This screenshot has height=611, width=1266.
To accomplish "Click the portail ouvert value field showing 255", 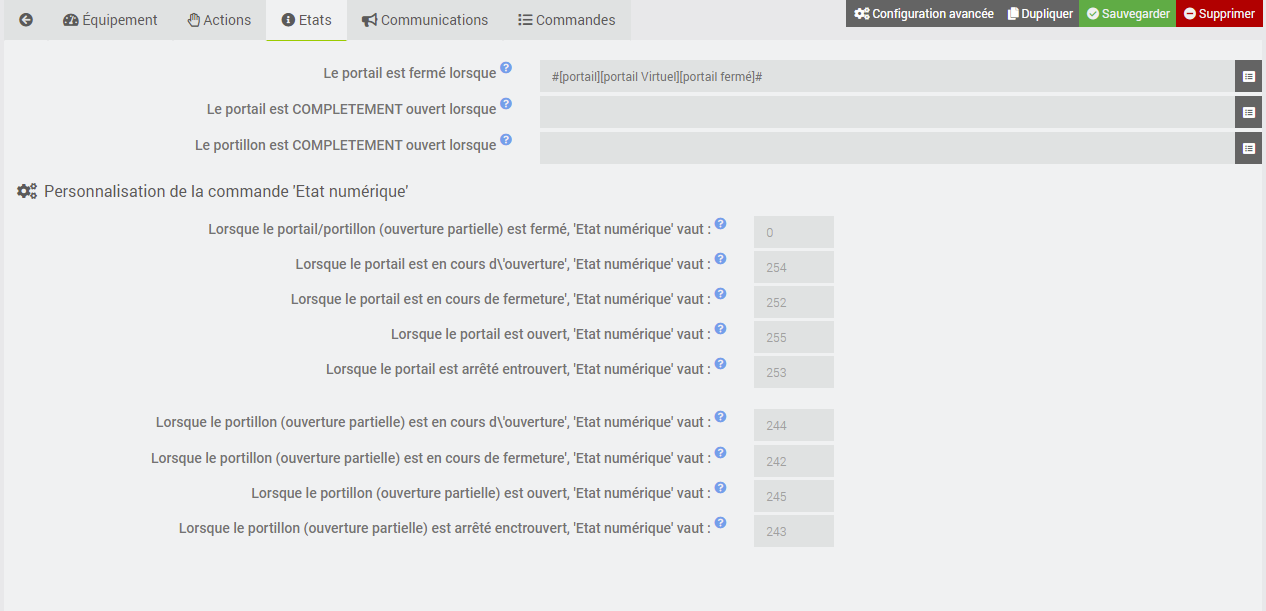I will coord(793,337).
